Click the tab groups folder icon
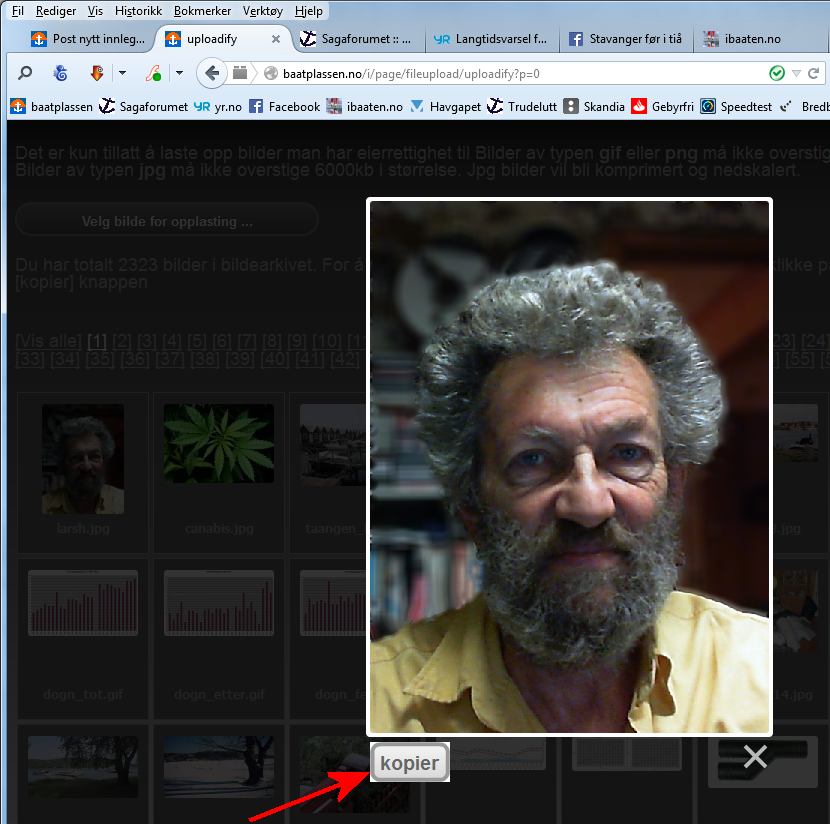 click(240, 73)
